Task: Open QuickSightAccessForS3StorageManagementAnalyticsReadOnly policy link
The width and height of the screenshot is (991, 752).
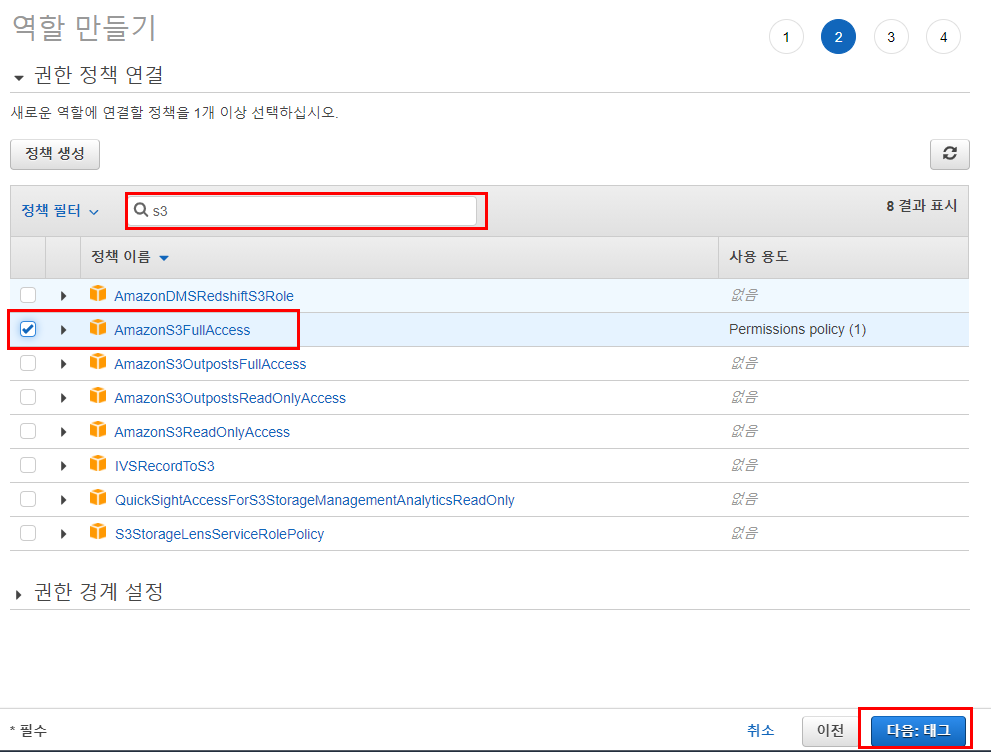Action: point(314,500)
